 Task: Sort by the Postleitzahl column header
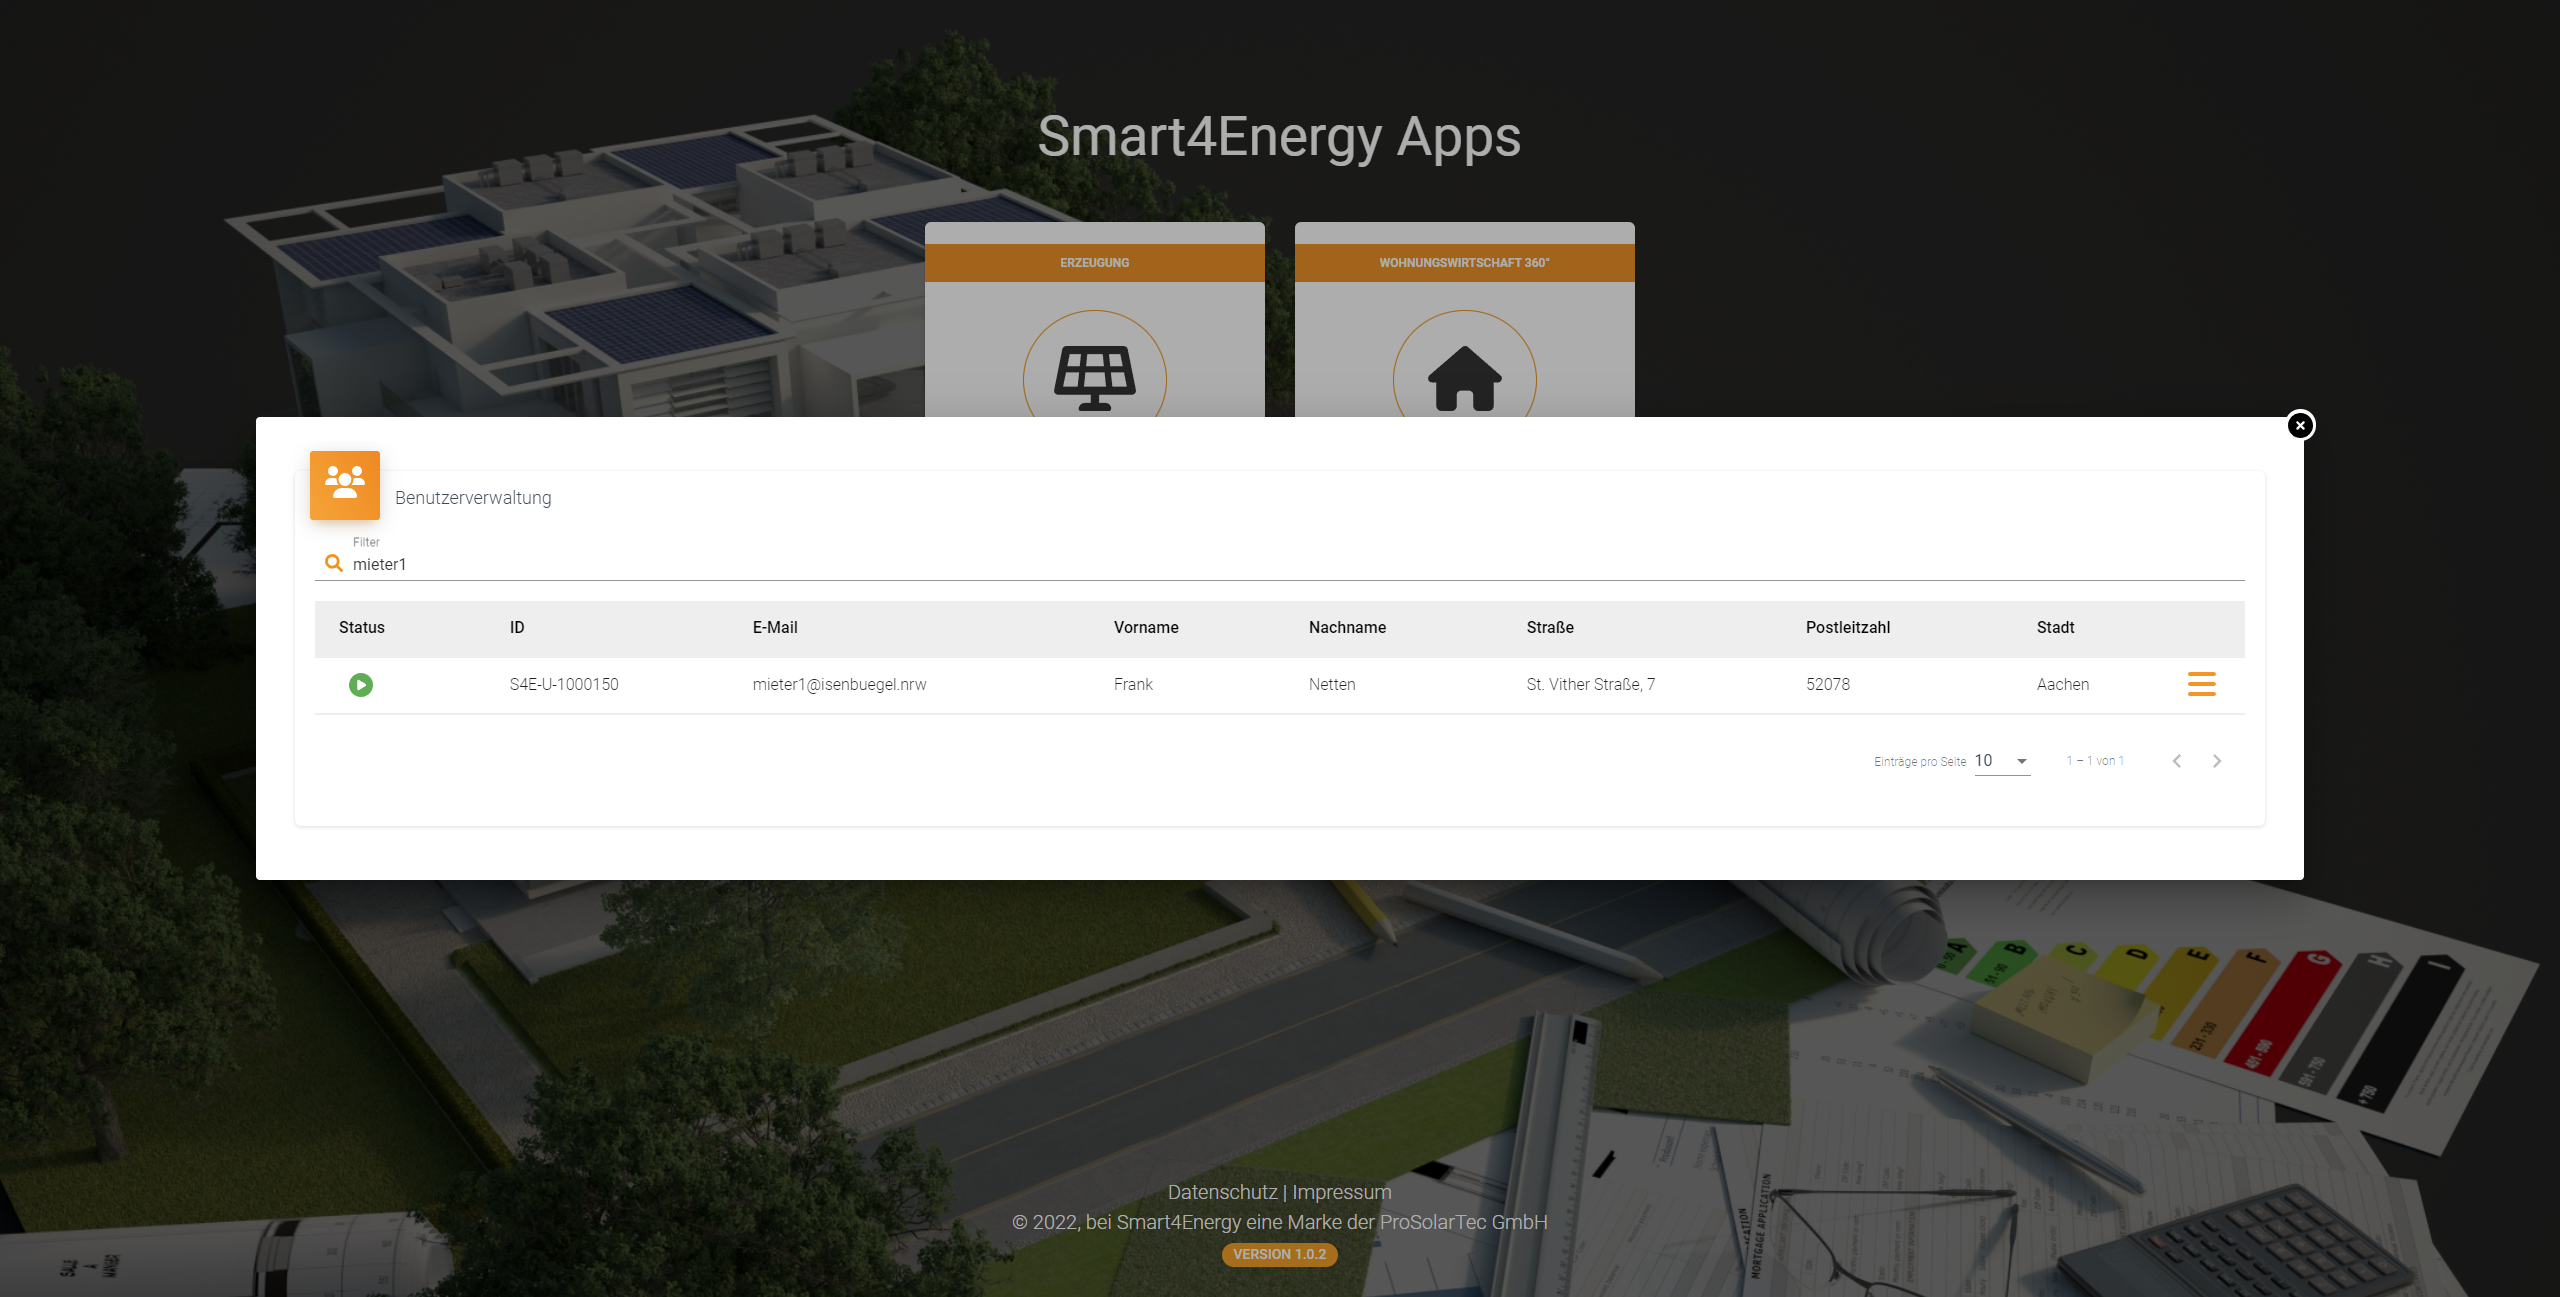1848,628
